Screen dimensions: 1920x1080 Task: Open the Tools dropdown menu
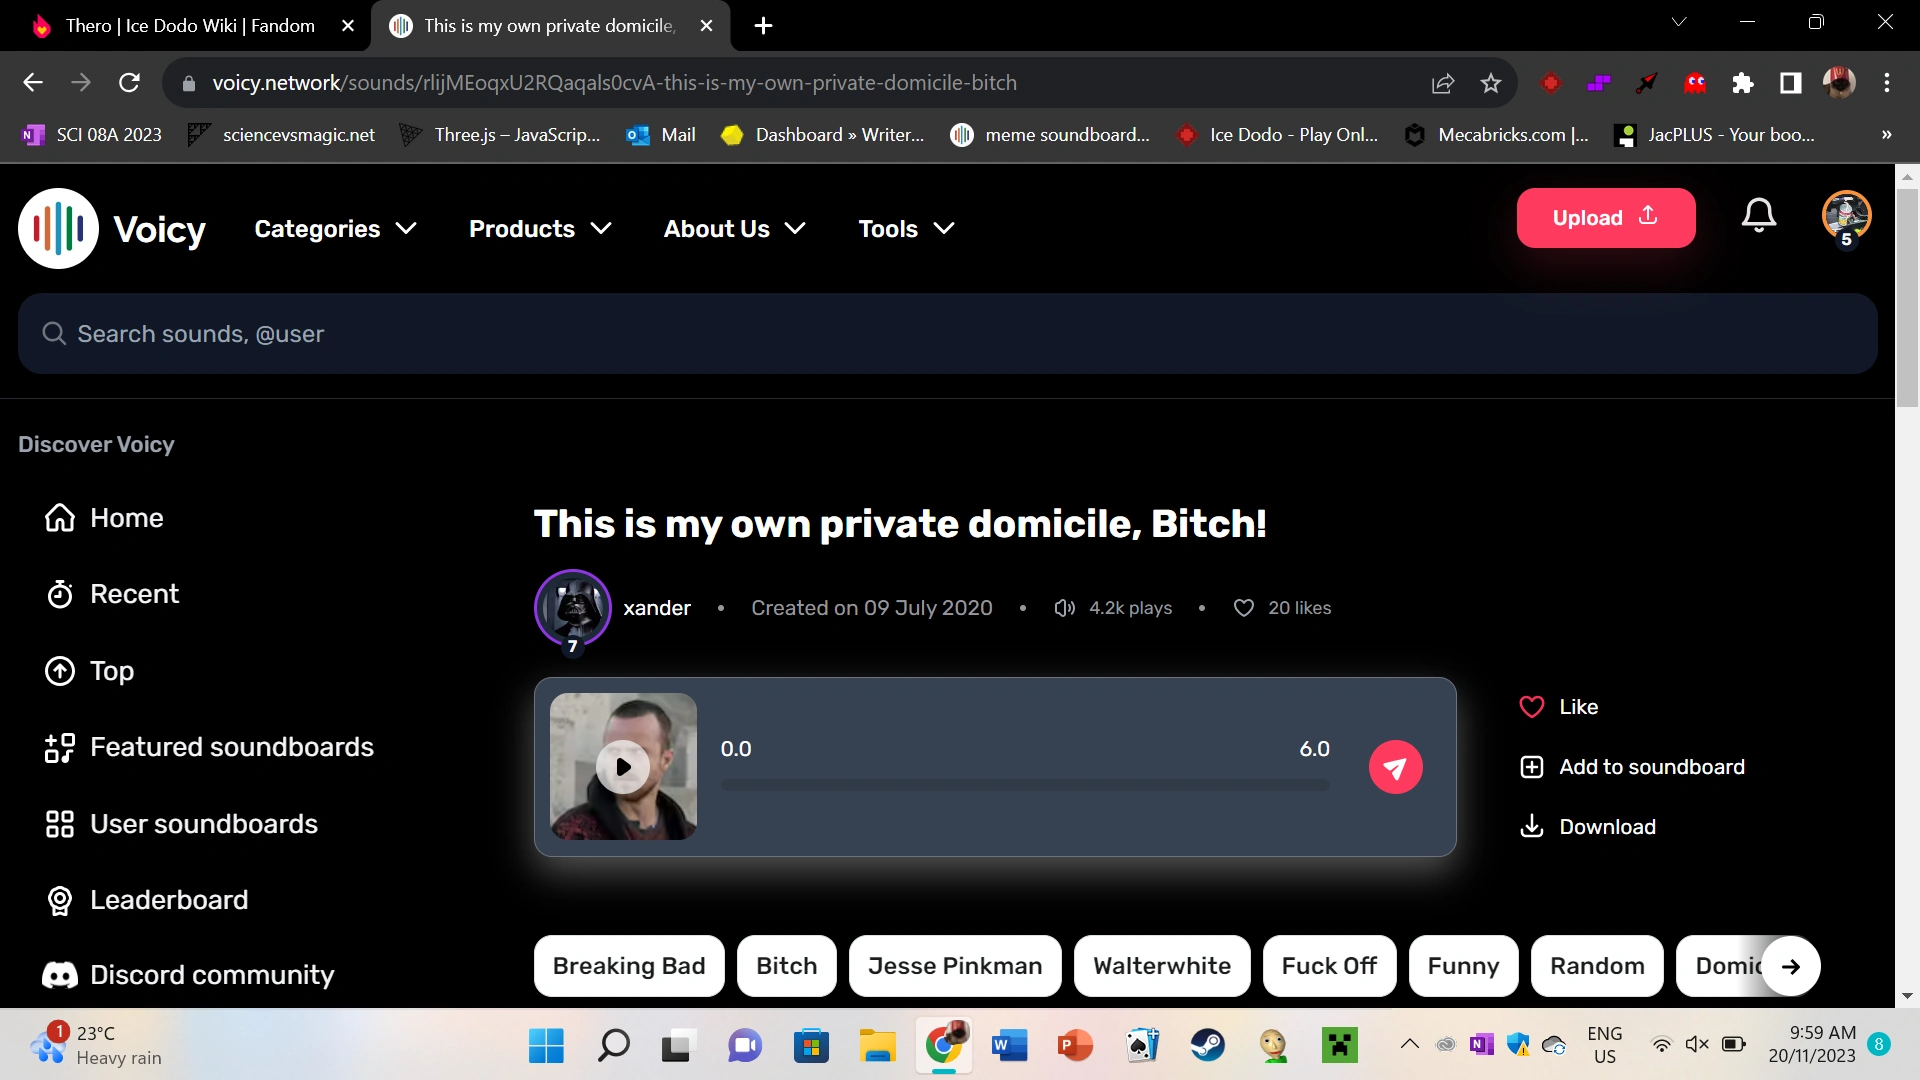point(906,229)
